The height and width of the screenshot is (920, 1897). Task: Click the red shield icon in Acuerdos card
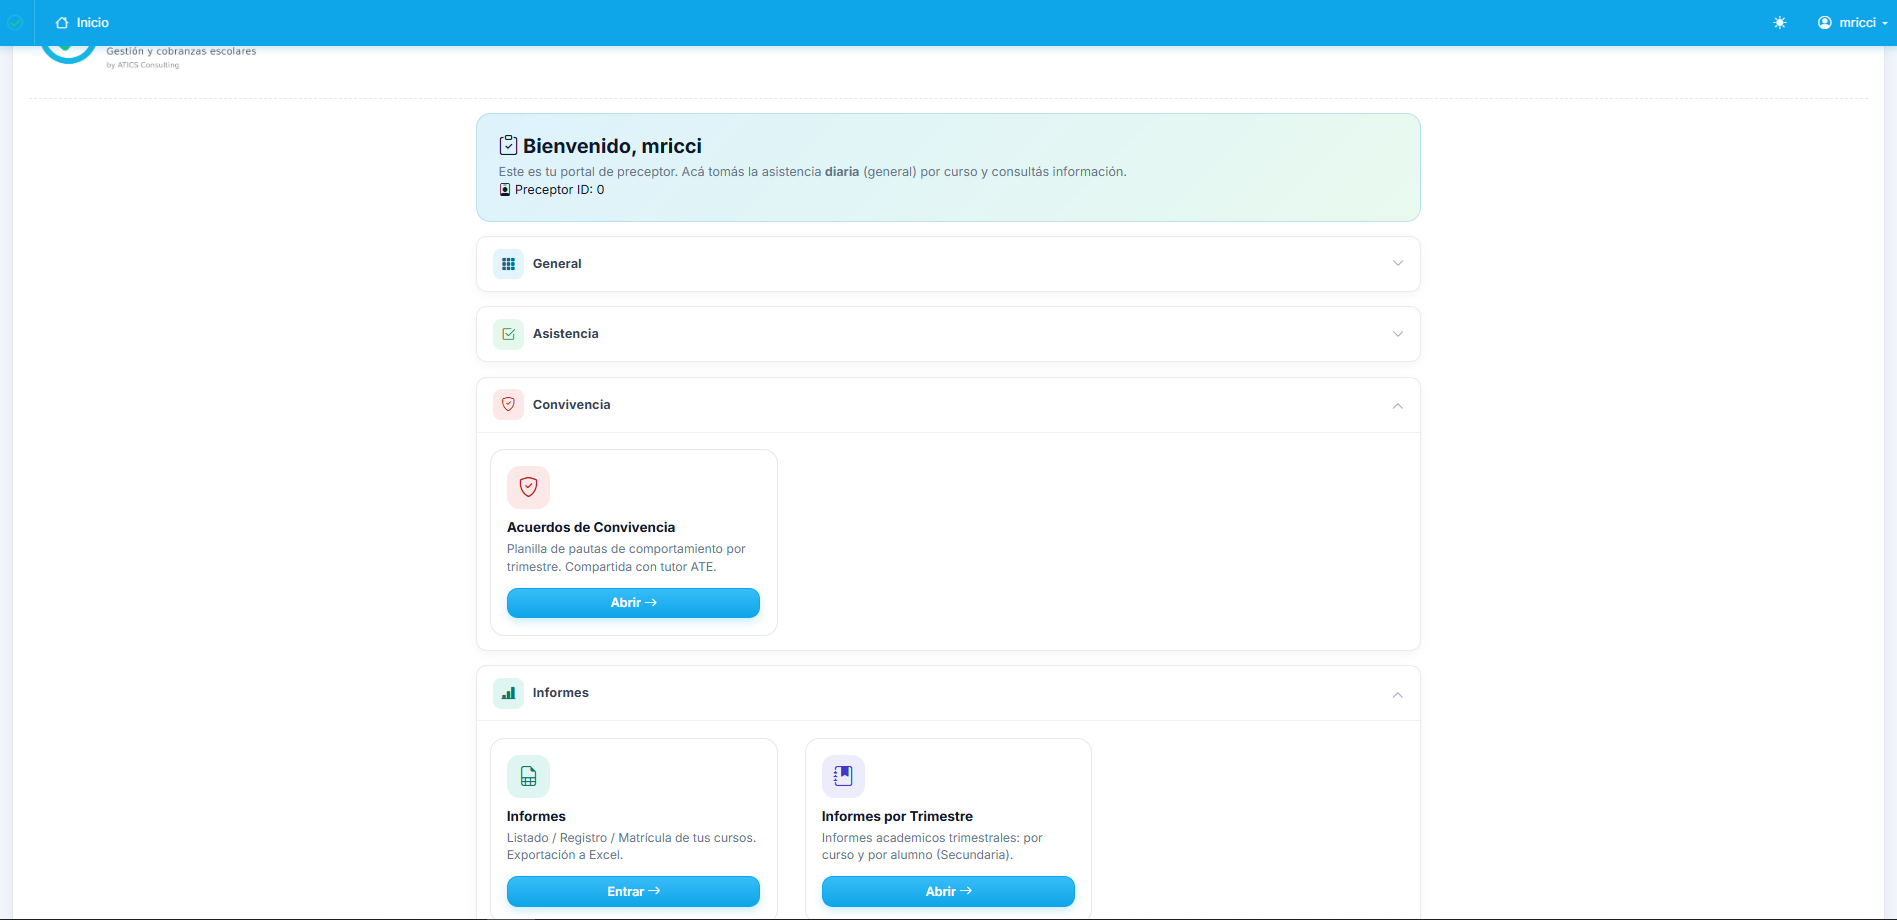coord(528,487)
